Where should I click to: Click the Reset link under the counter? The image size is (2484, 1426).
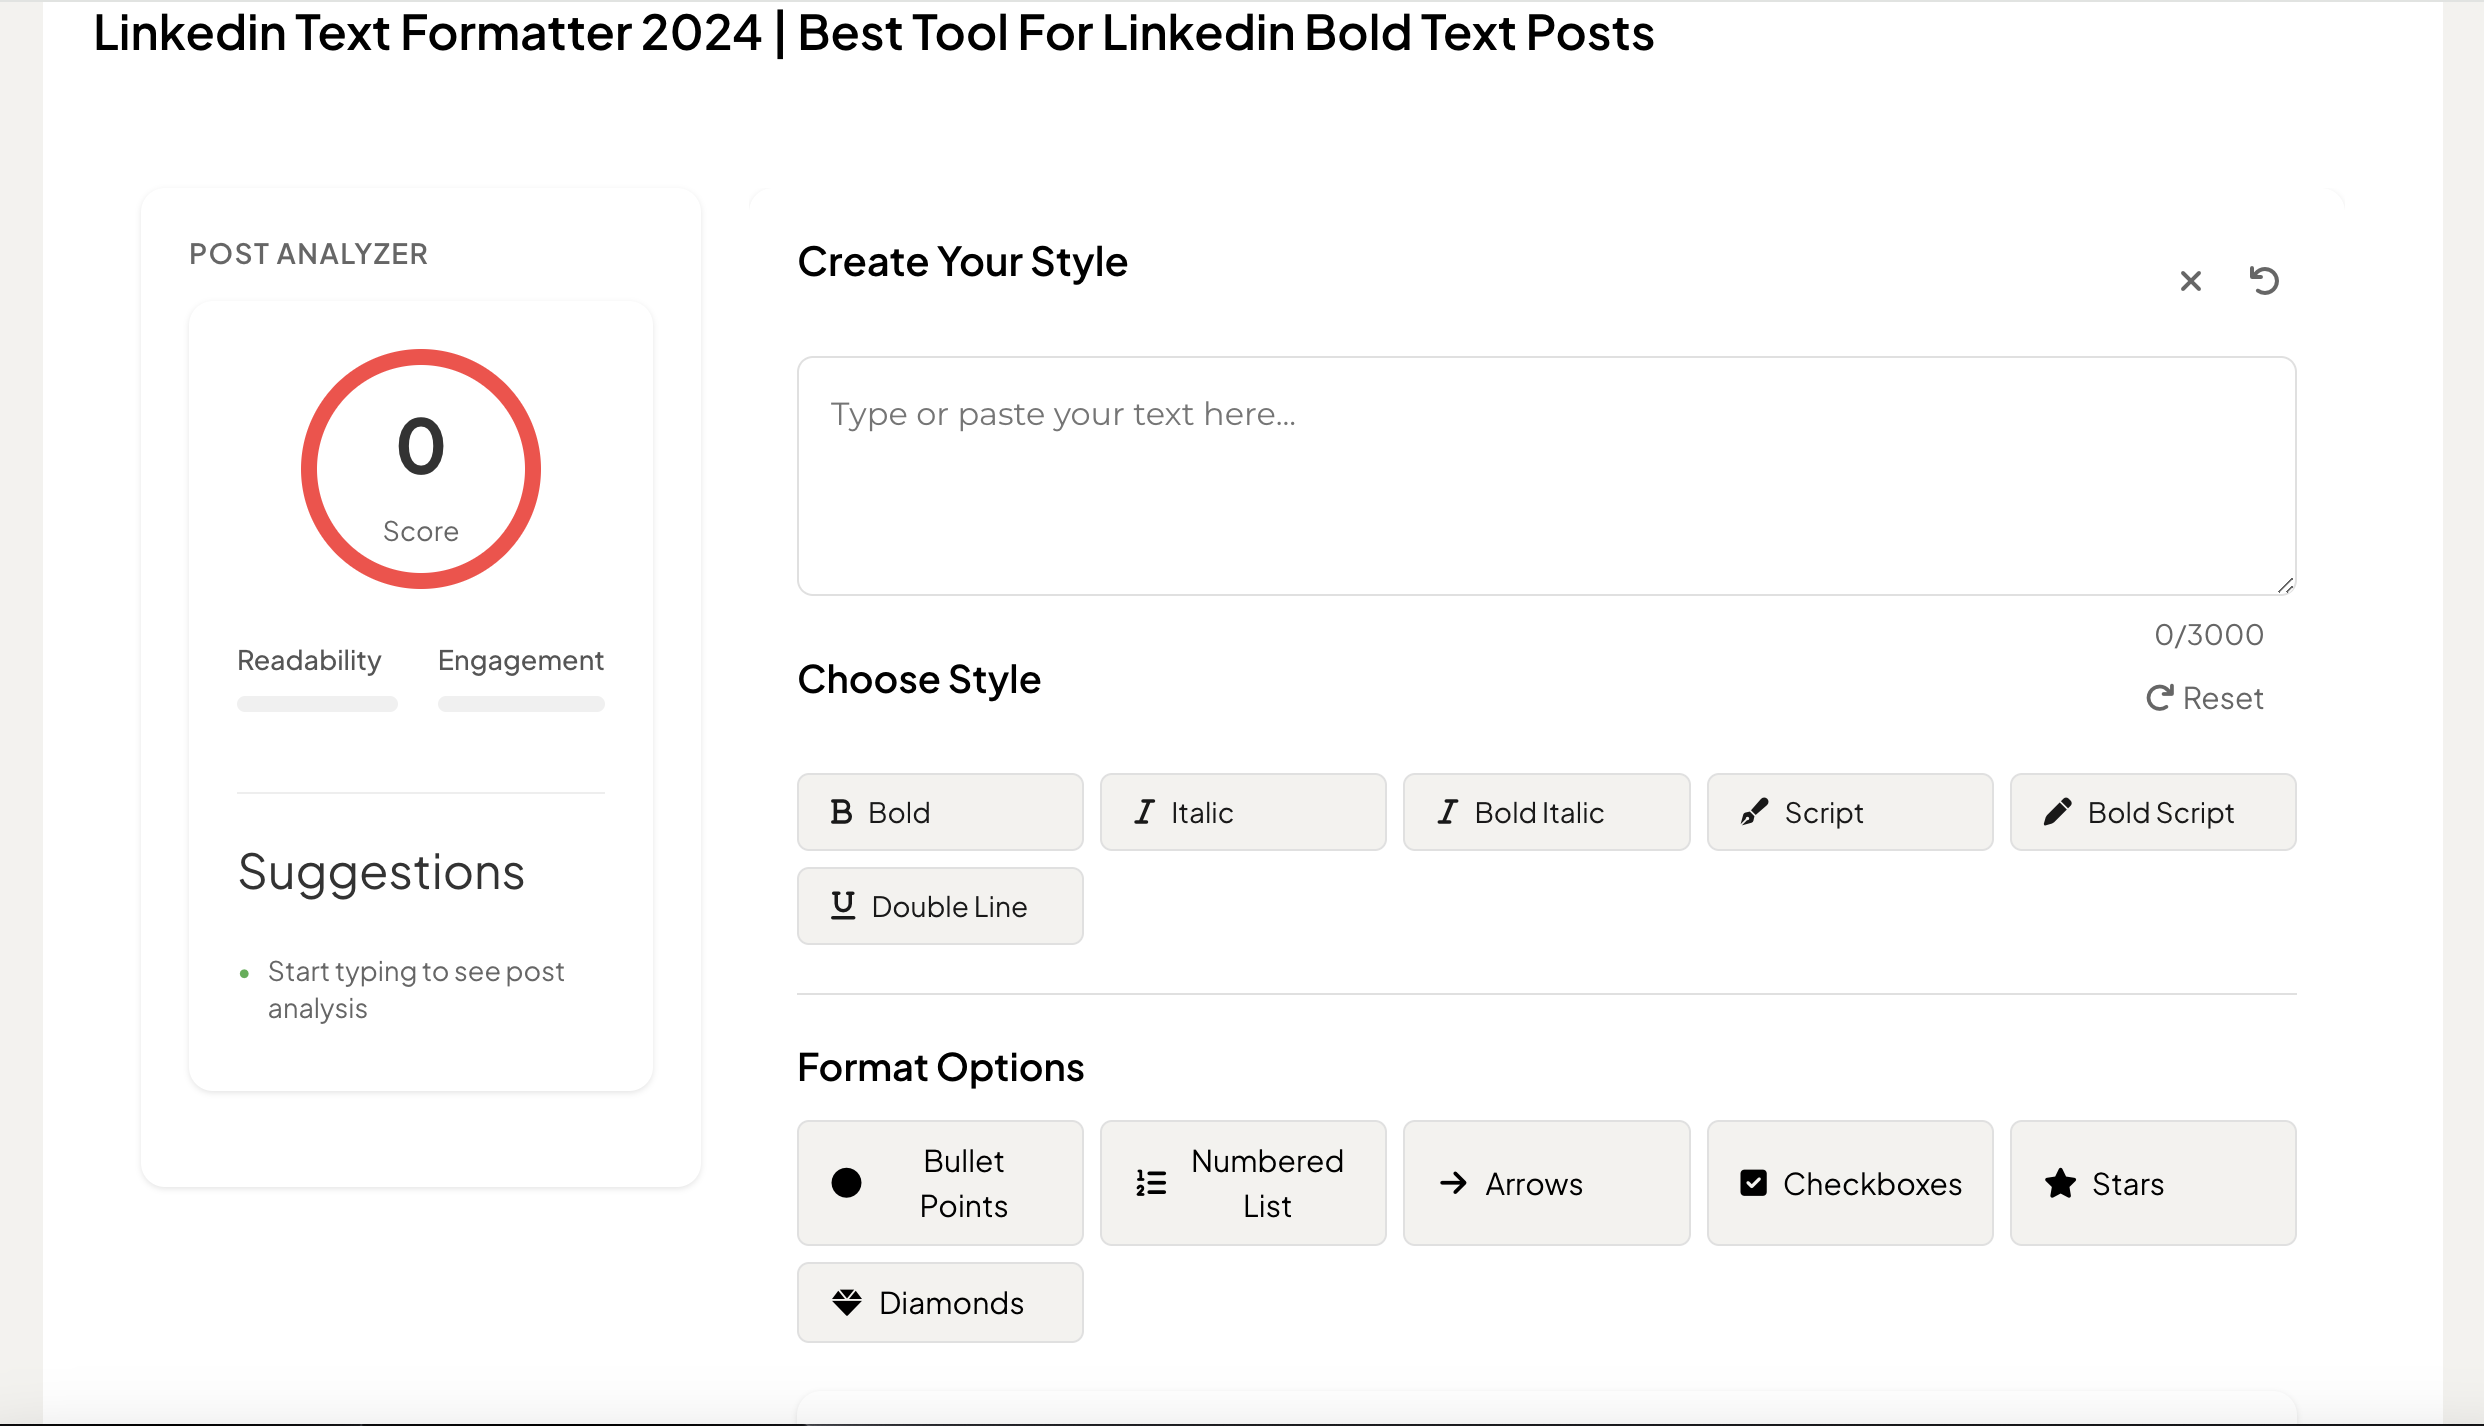click(2204, 698)
